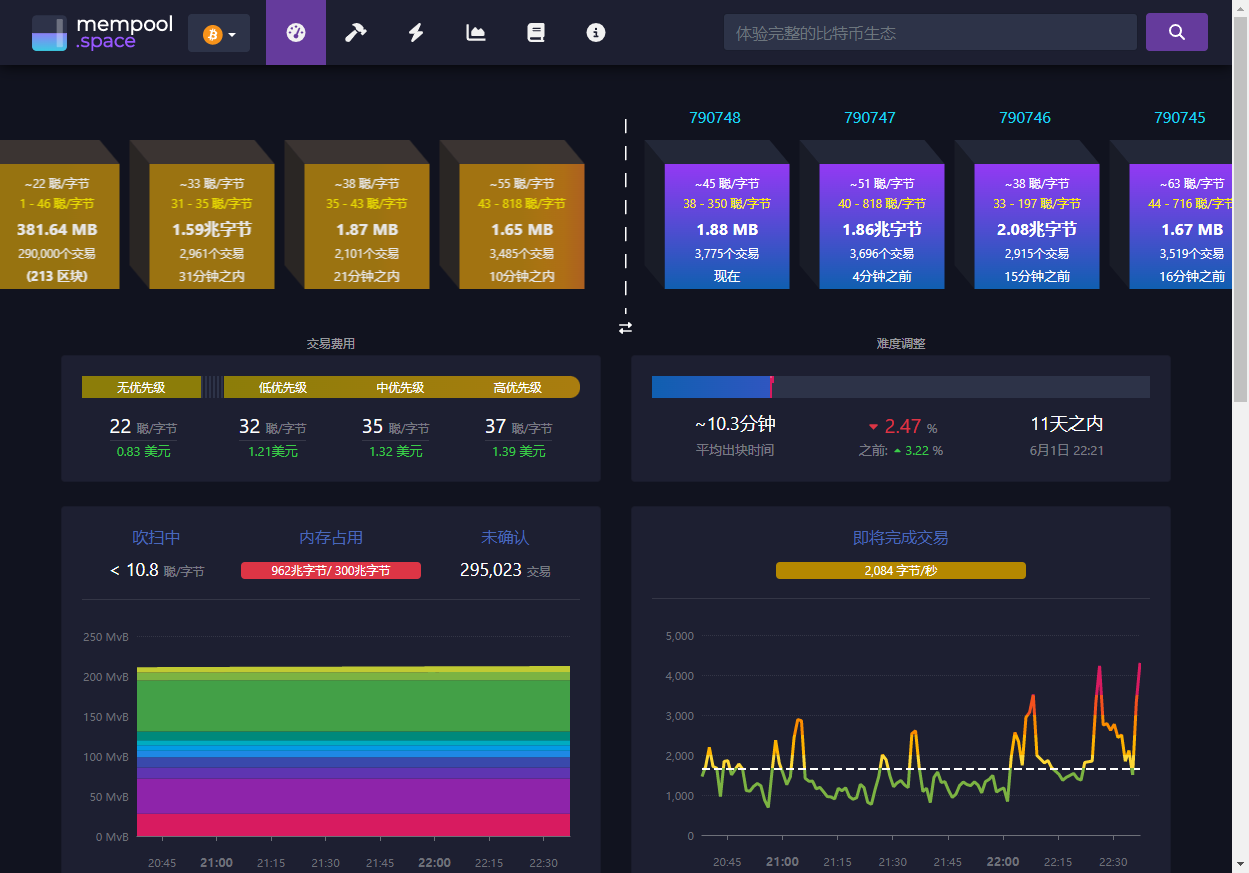
Task: Open the Lightning network page
Action: click(x=415, y=32)
